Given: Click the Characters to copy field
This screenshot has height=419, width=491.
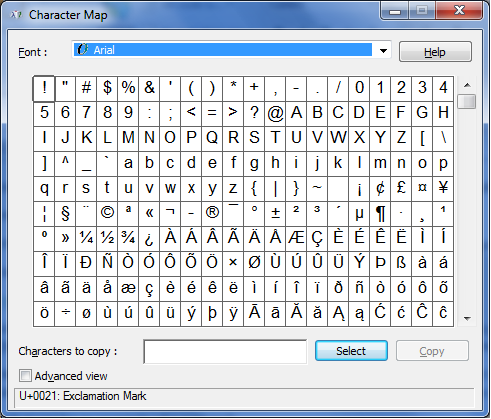Looking at the screenshot, I should click(225, 351).
